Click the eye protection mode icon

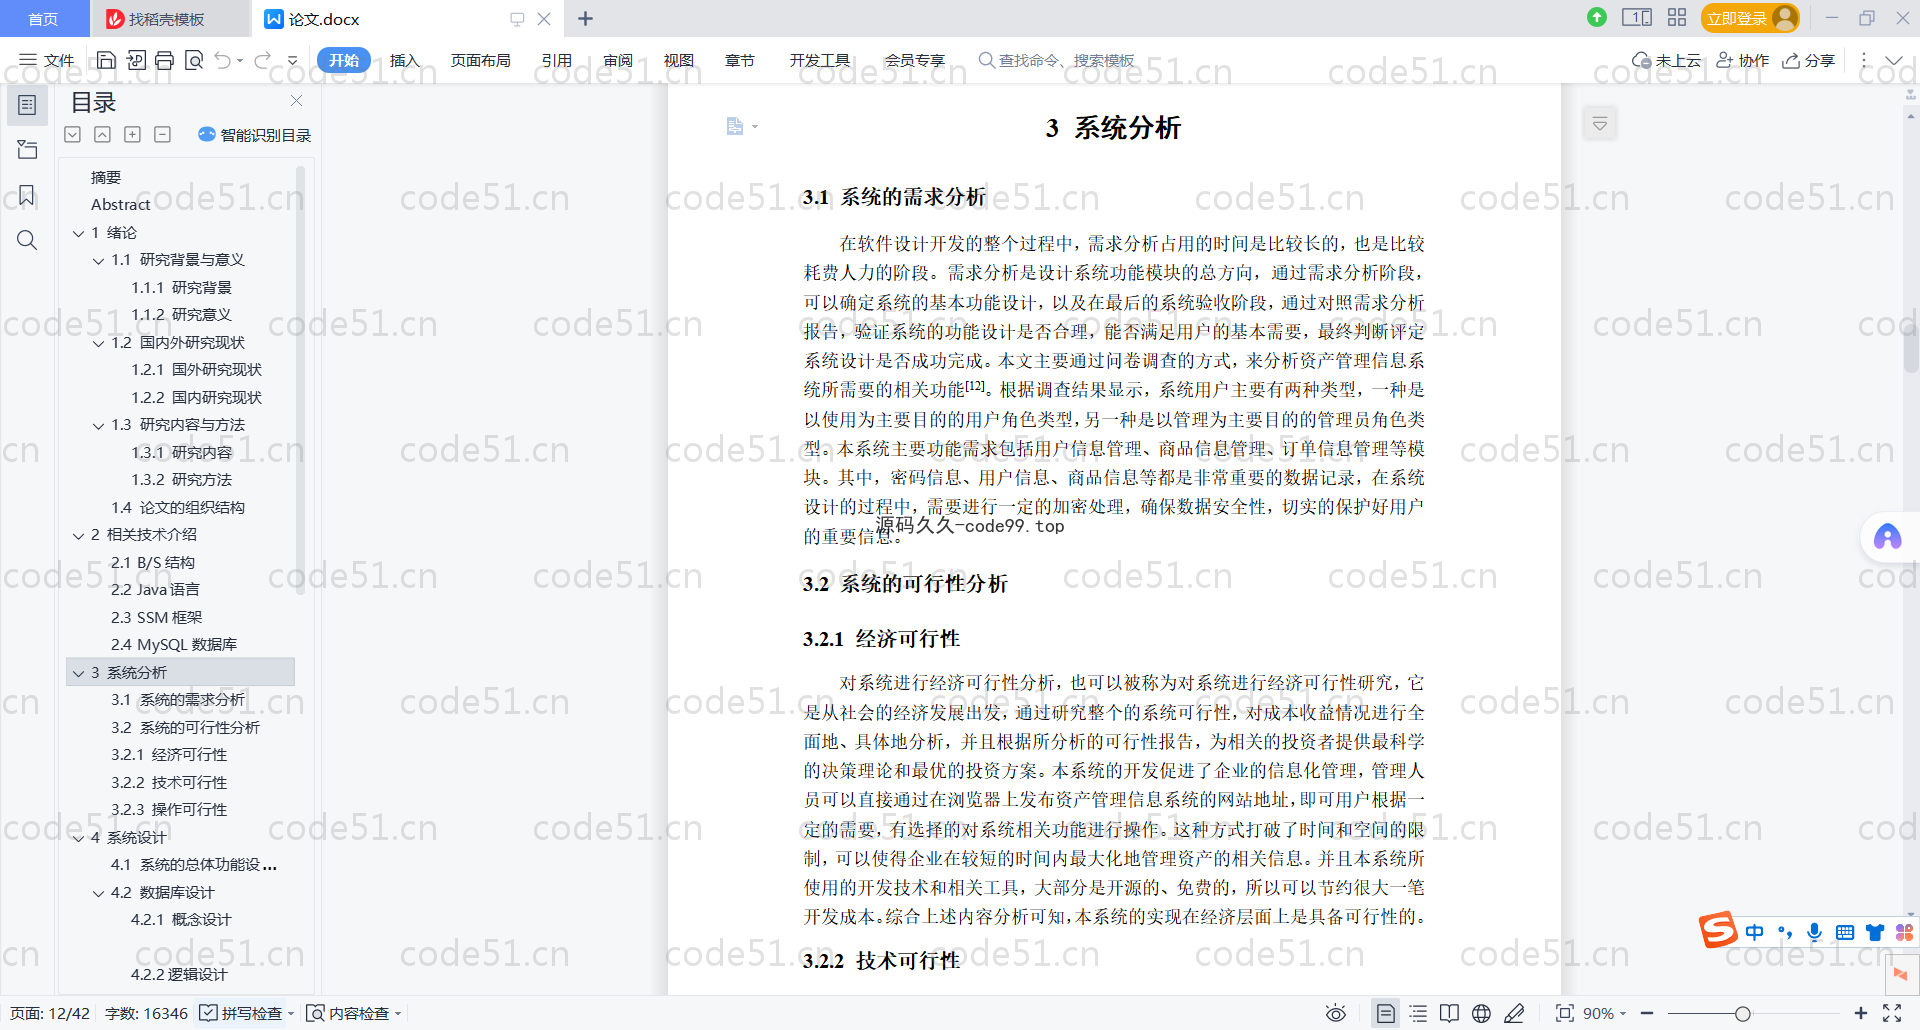pos(1335,1013)
